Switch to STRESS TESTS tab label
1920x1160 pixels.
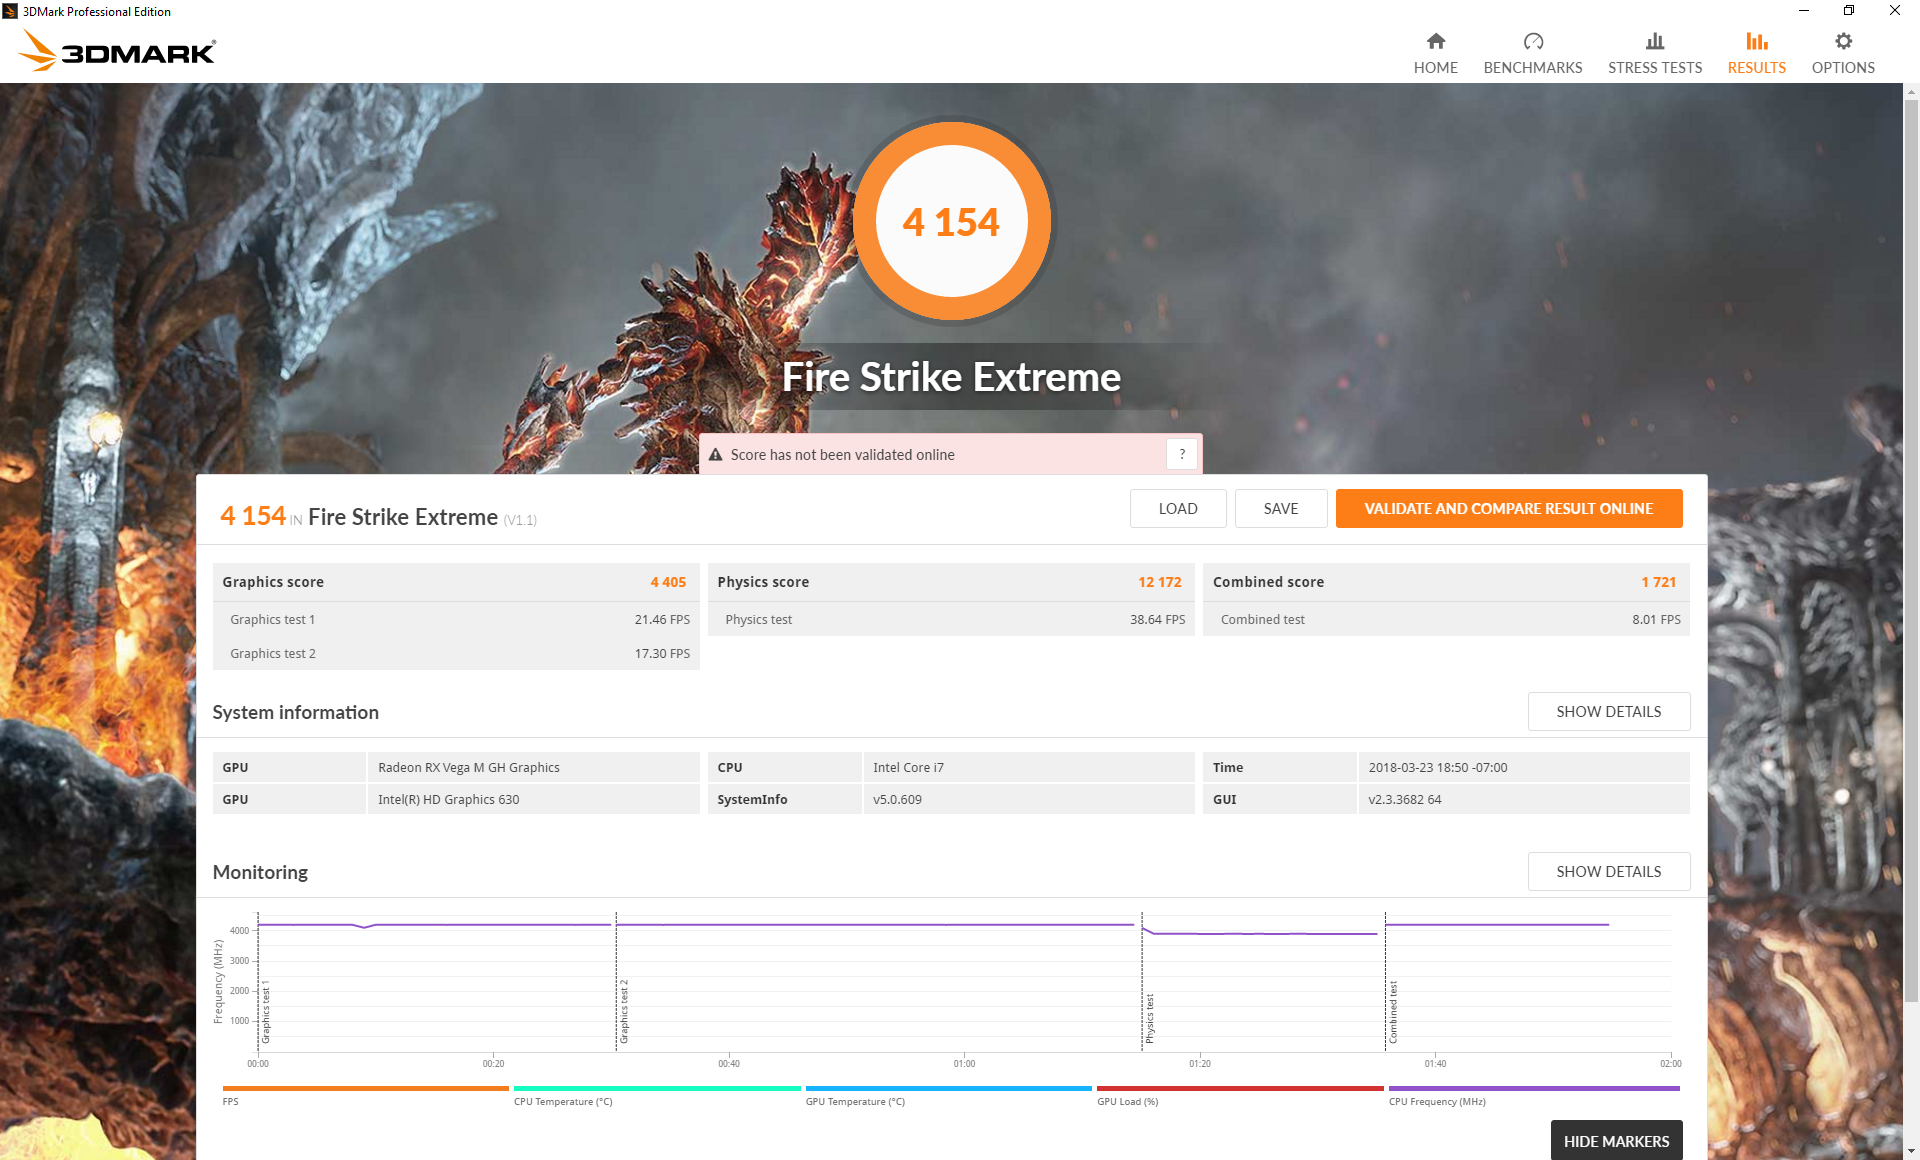pyautogui.click(x=1655, y=68)
